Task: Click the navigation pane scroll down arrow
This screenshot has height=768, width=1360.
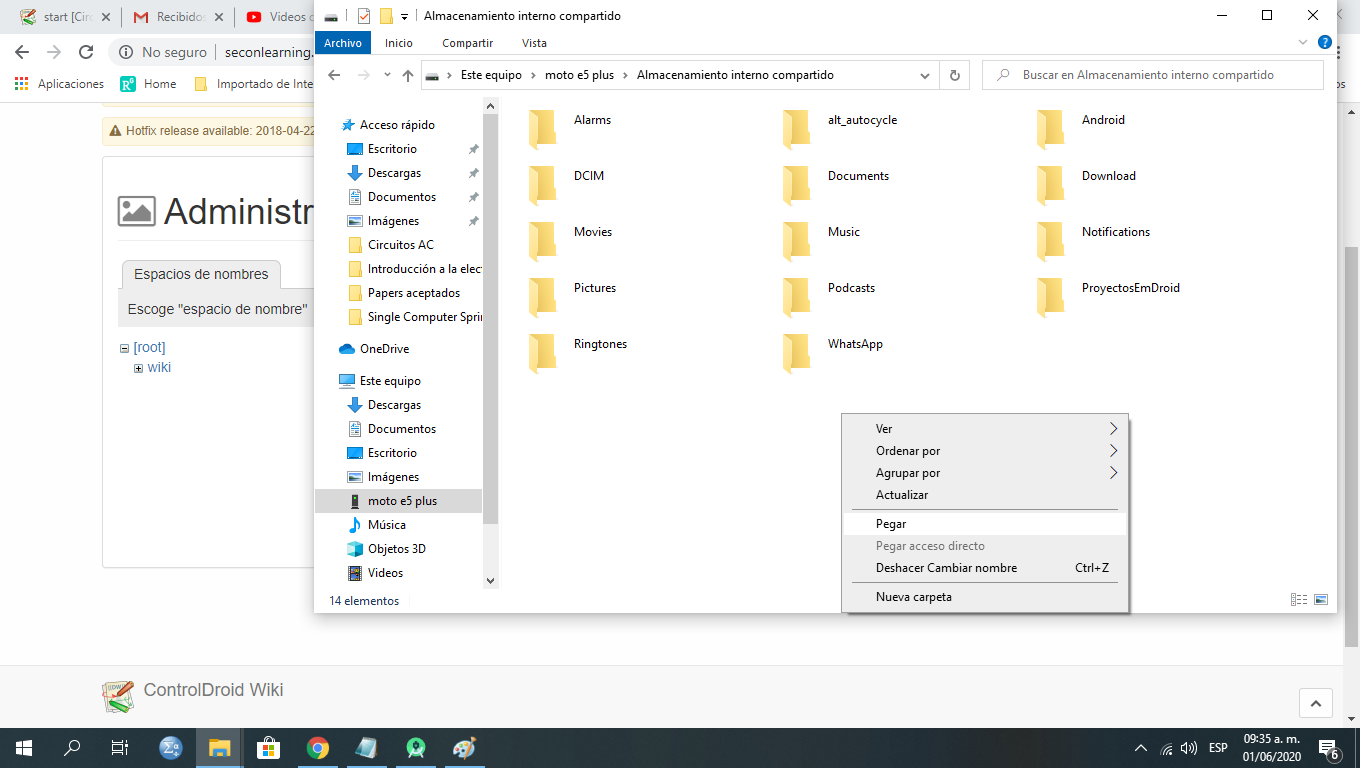Action: 490,581
